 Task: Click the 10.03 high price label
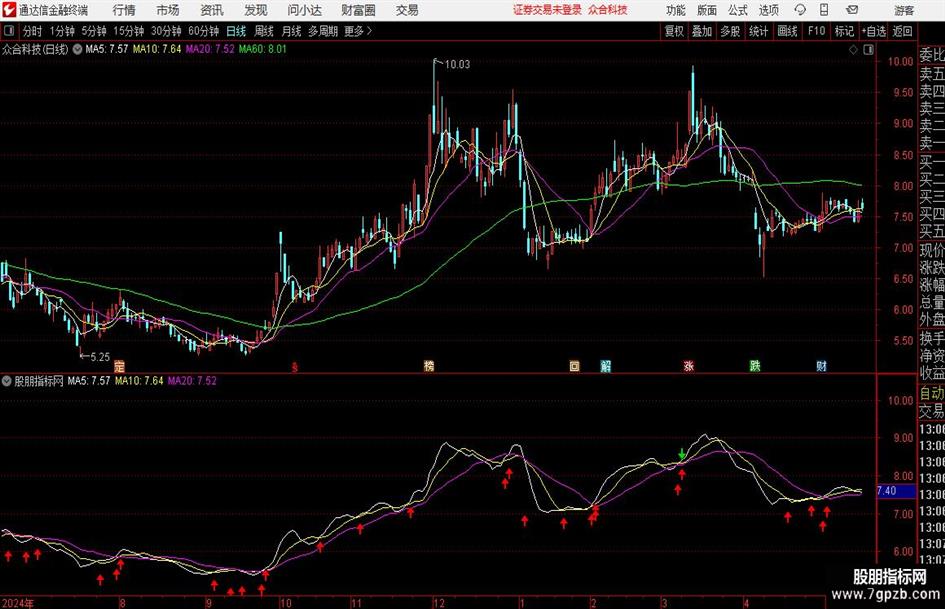457,64
